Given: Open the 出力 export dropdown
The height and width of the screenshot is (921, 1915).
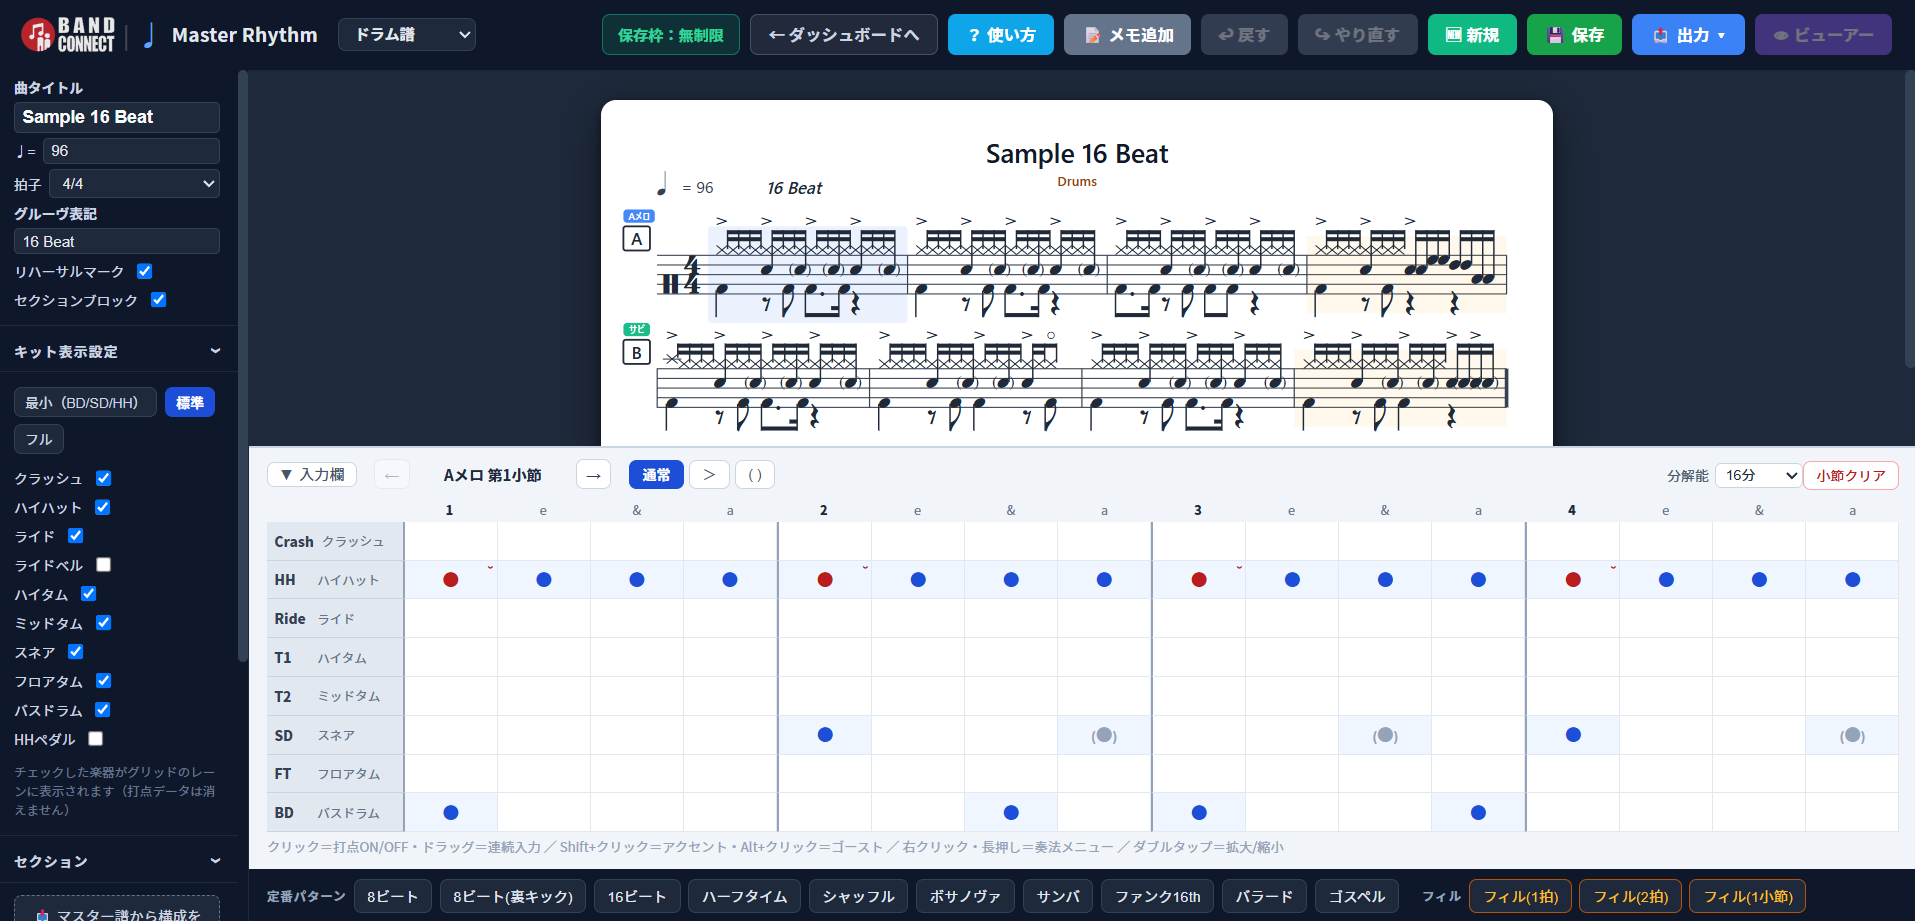Looking at the screenshot, I should (x=1688, y=35).
